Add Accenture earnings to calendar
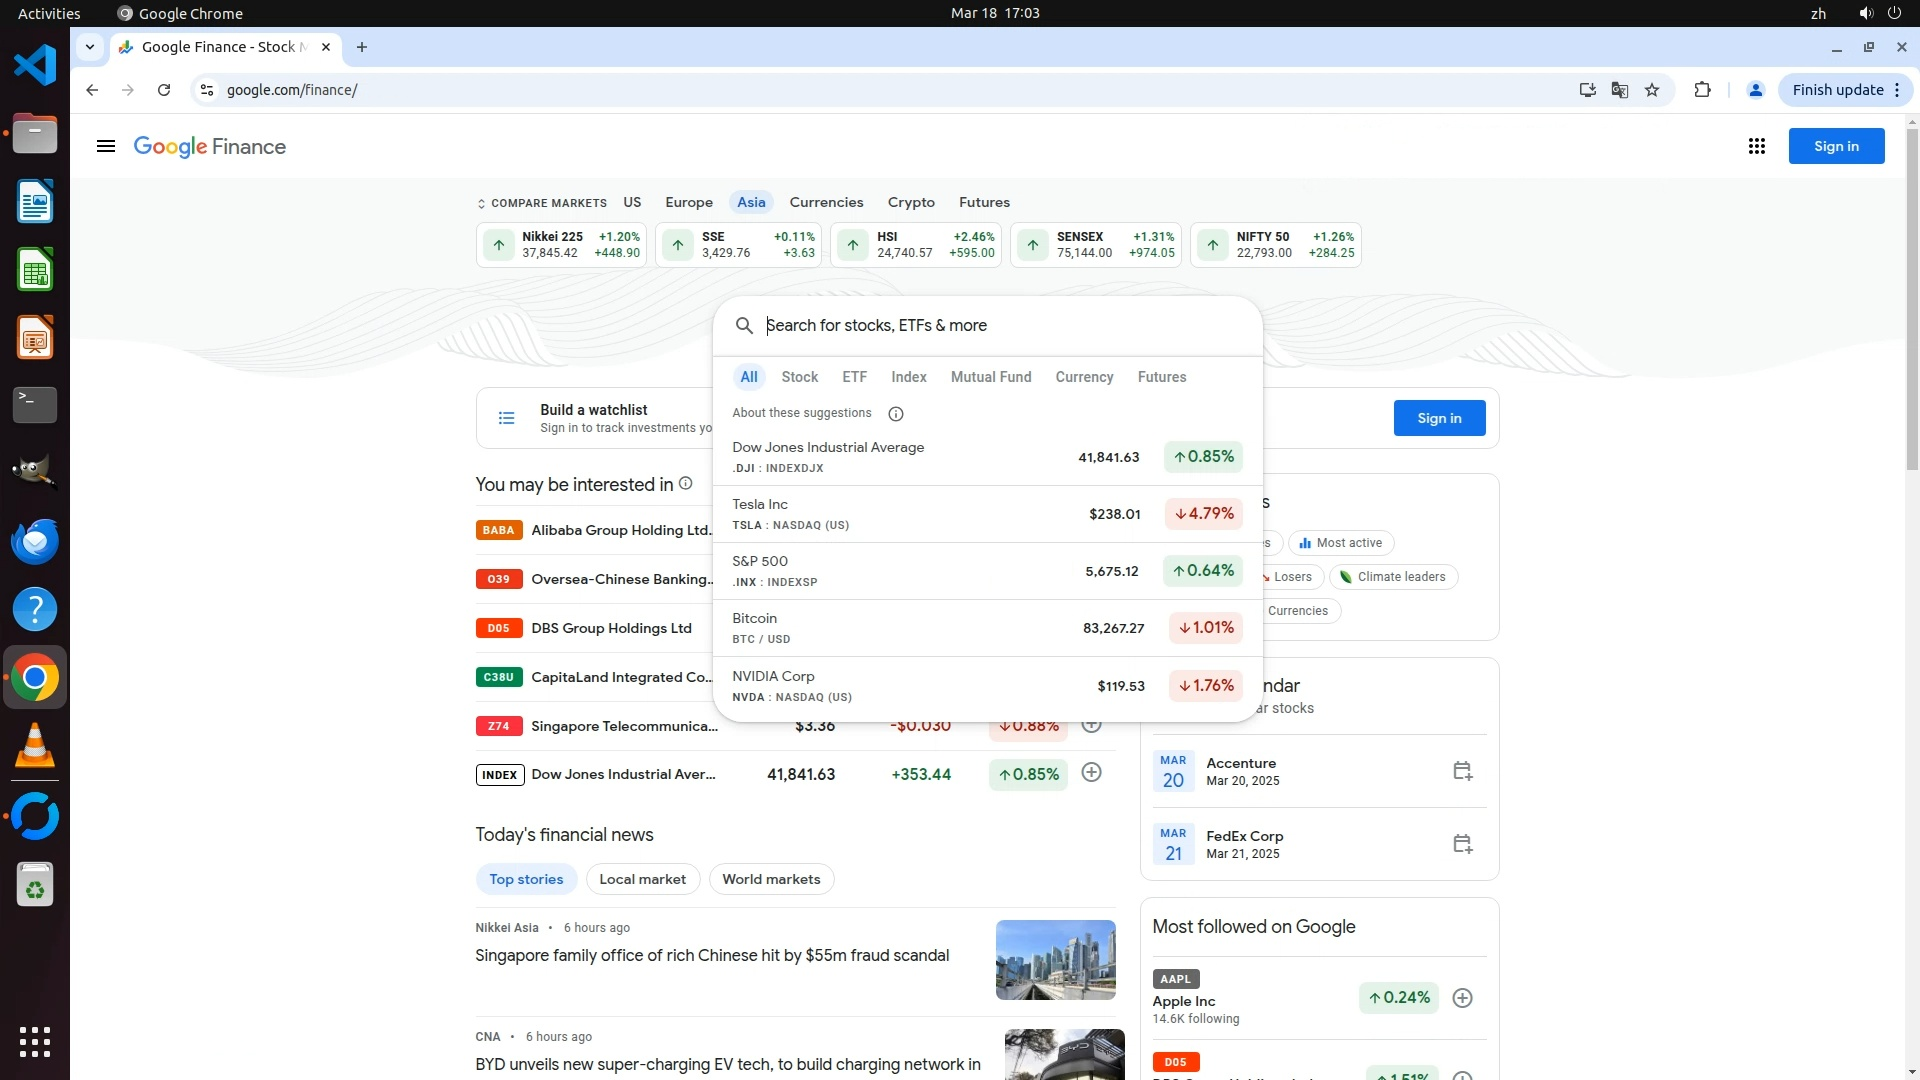1920x1080 pixels. pyautogui.click(x=1462, y=771)
